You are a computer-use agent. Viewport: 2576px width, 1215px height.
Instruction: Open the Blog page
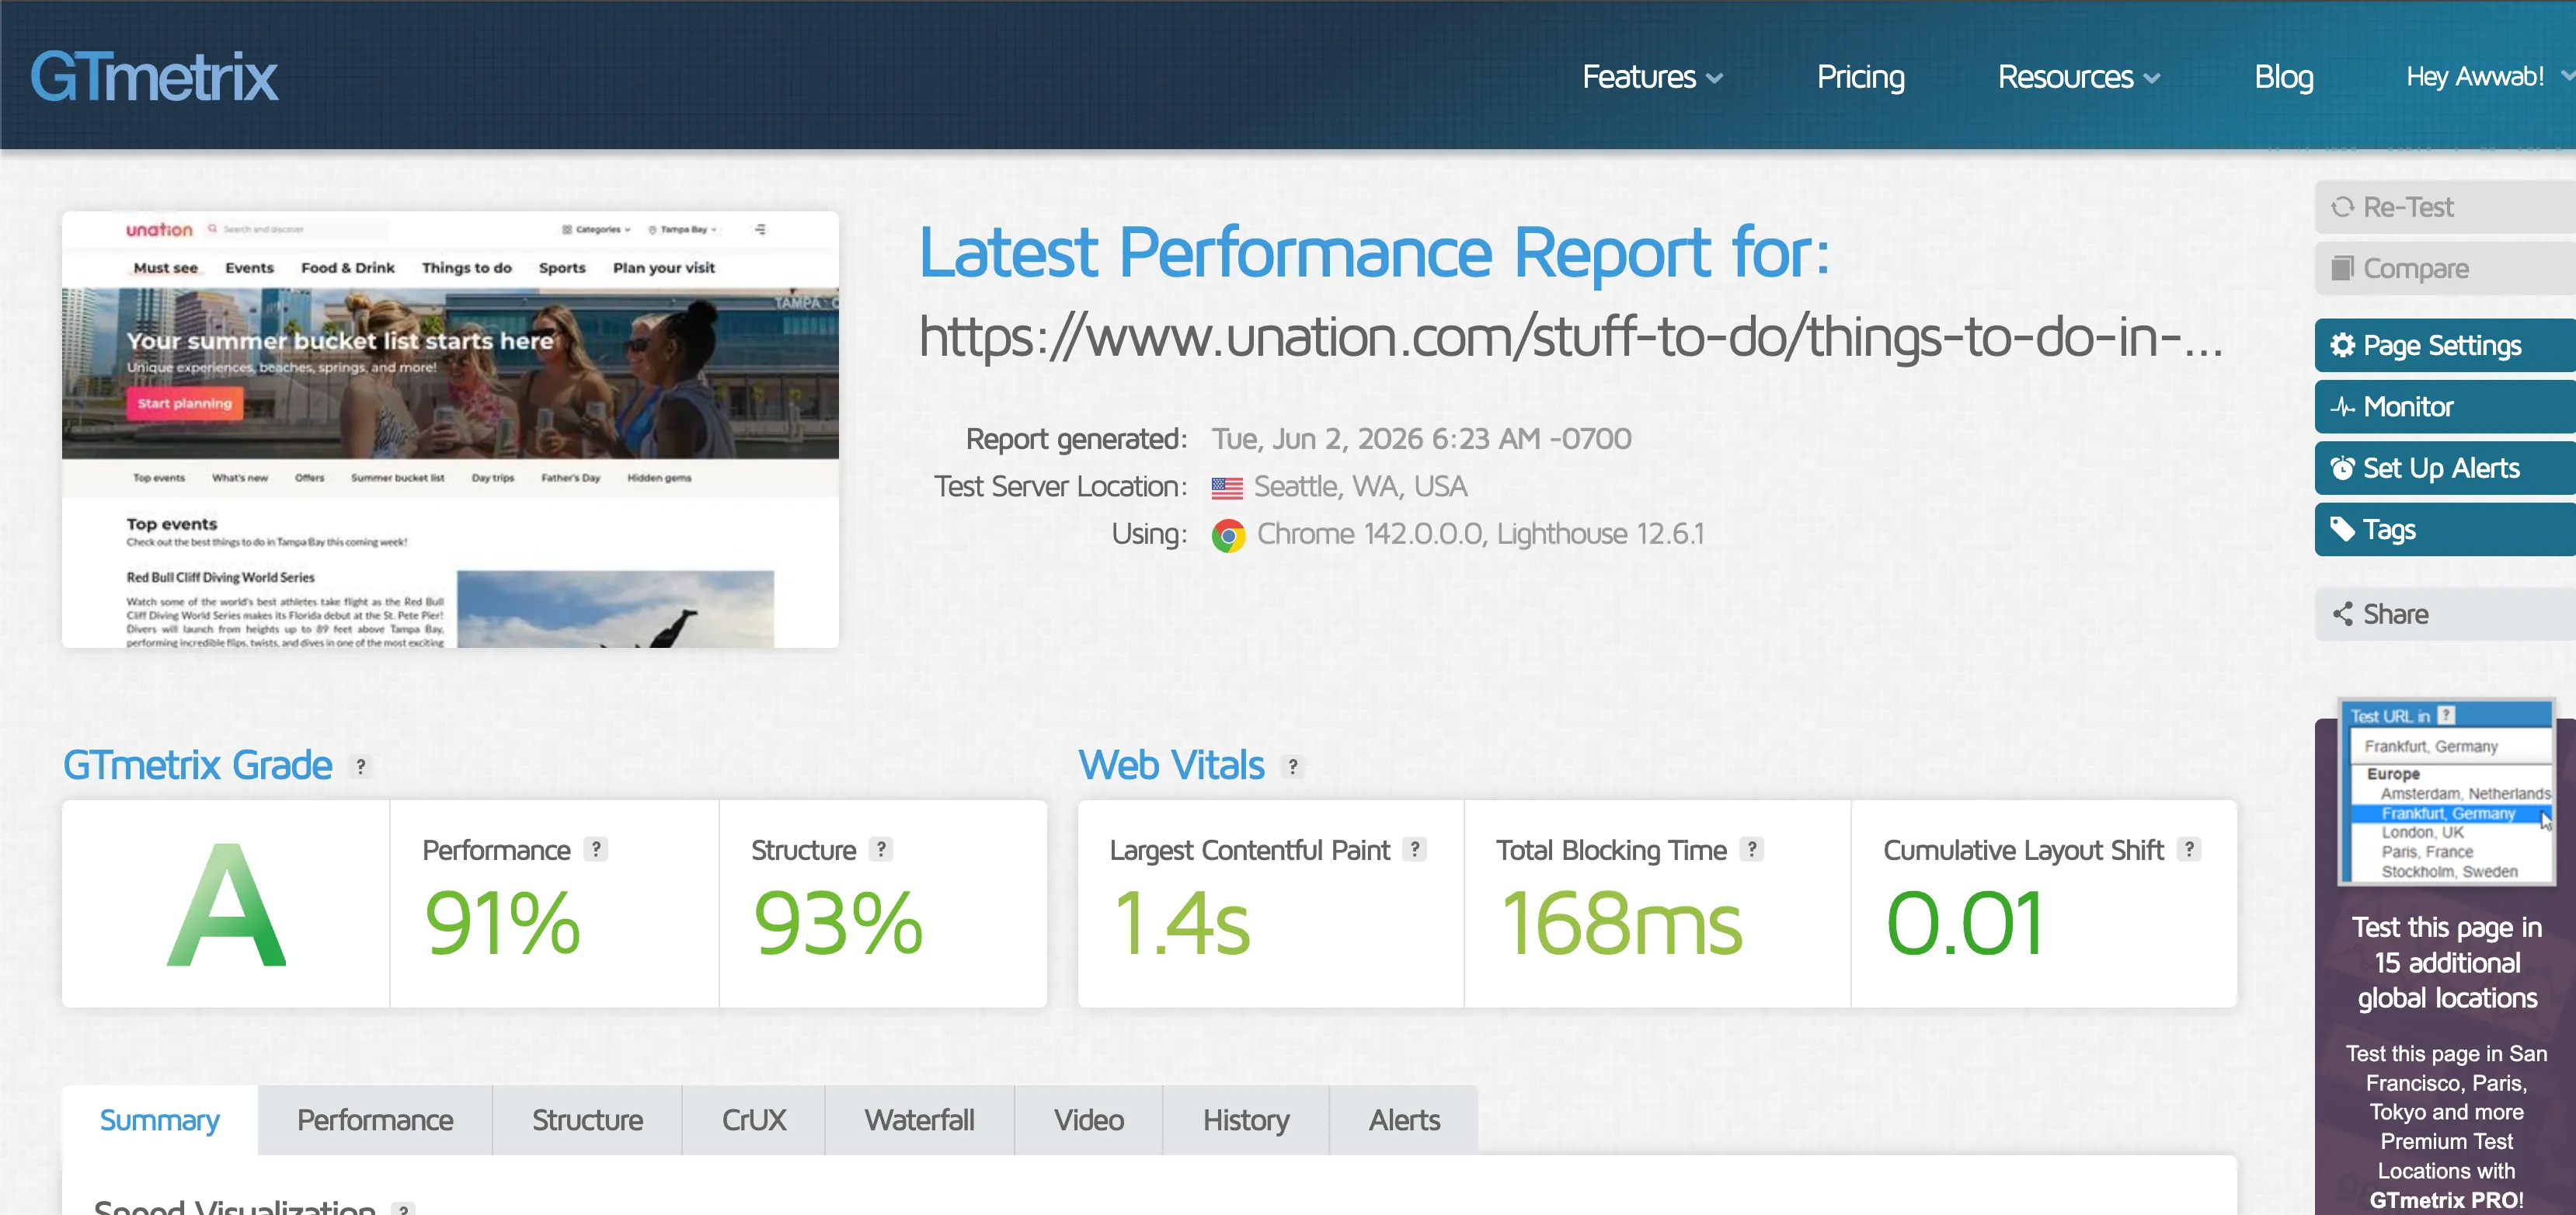click(2283, 77)
